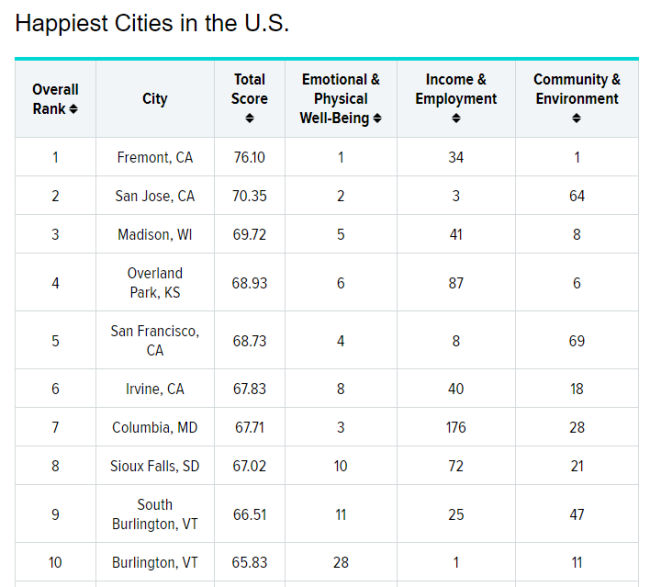650x587 pixels.
Task: Click Fremont's total score 76.10
Action: click(x=249, y=157)
